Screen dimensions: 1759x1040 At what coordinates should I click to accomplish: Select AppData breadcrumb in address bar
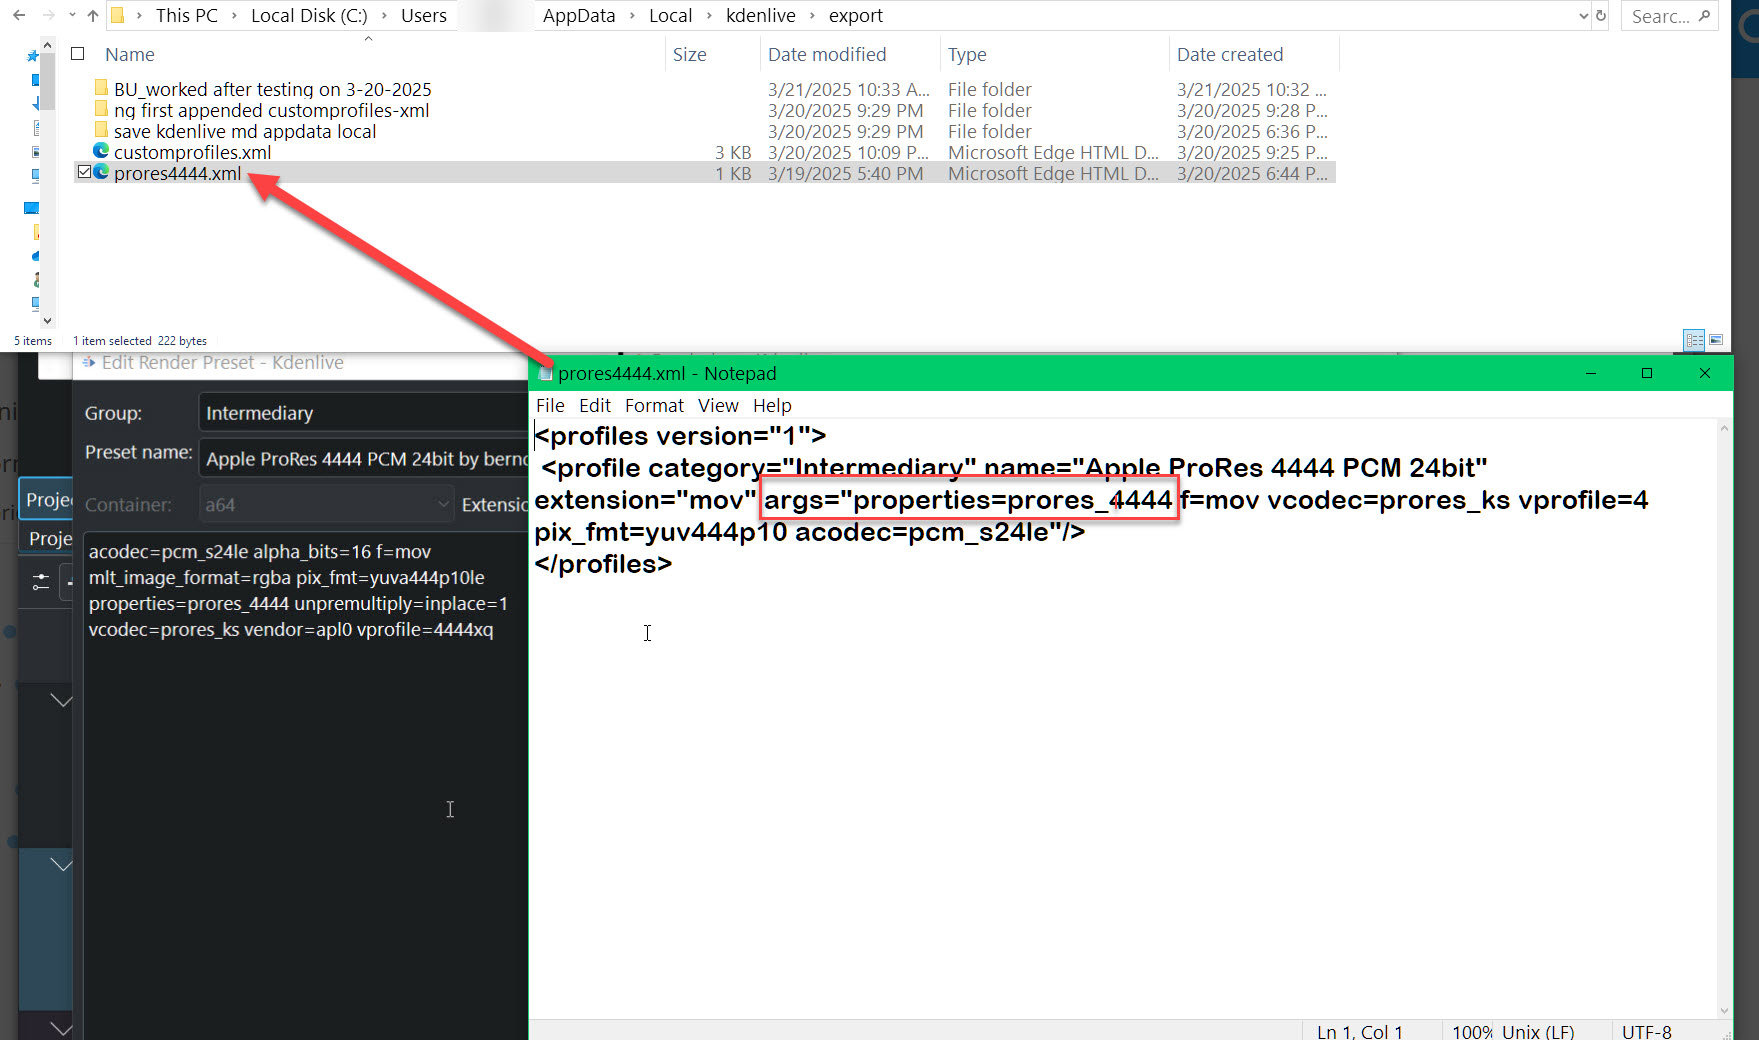pyautogui.click(x=579, y=15)
